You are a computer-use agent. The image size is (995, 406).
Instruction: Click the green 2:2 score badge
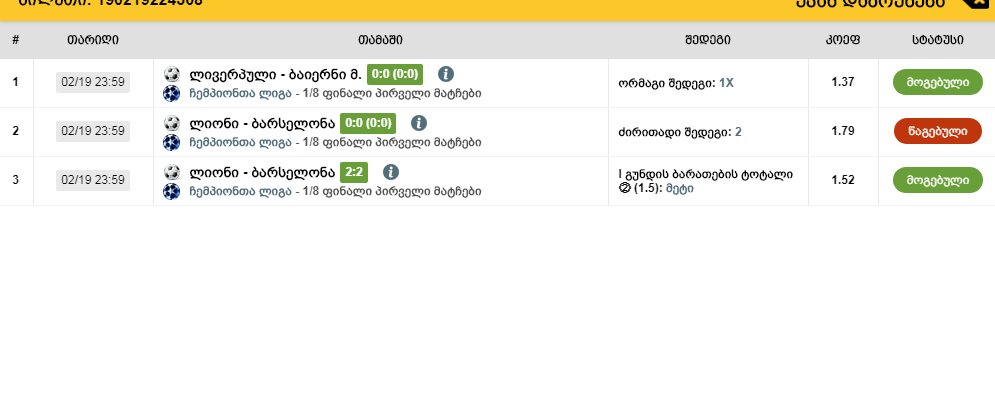coord(354,172)
